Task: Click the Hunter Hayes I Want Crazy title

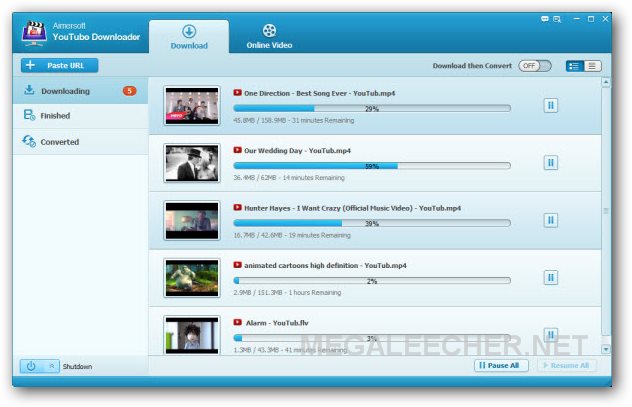Action: tap(352, 208)
